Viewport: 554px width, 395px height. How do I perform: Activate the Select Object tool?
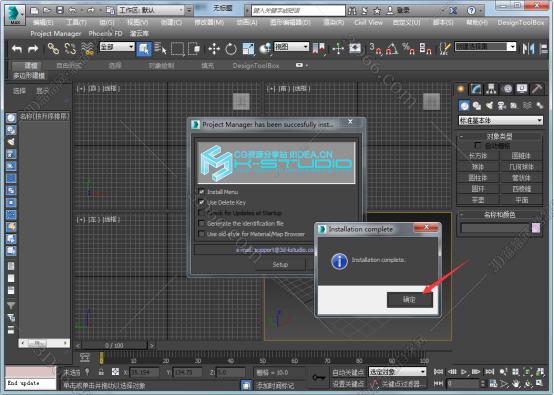coord(144,48)
